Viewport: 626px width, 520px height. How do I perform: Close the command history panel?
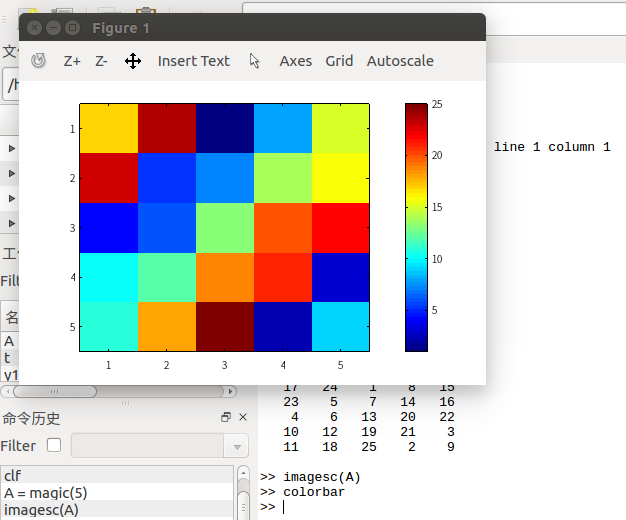pyautogui.click(x=243, y=417)
